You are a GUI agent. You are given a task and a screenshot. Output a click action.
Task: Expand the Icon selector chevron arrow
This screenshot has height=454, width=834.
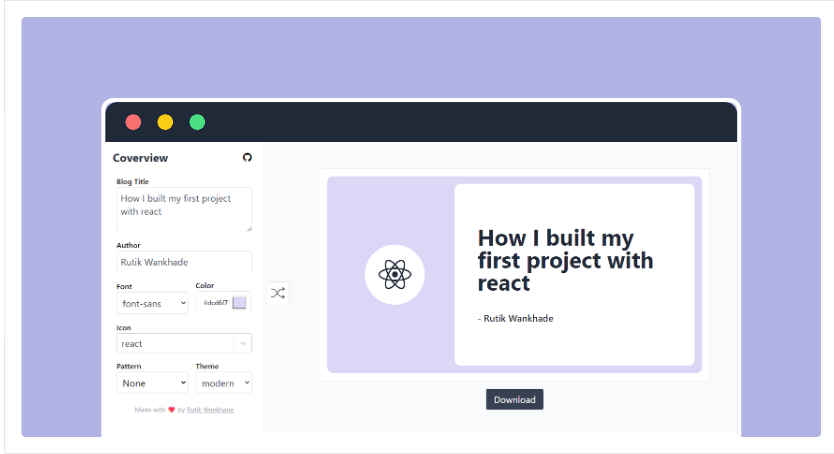(x=243, y=343)
